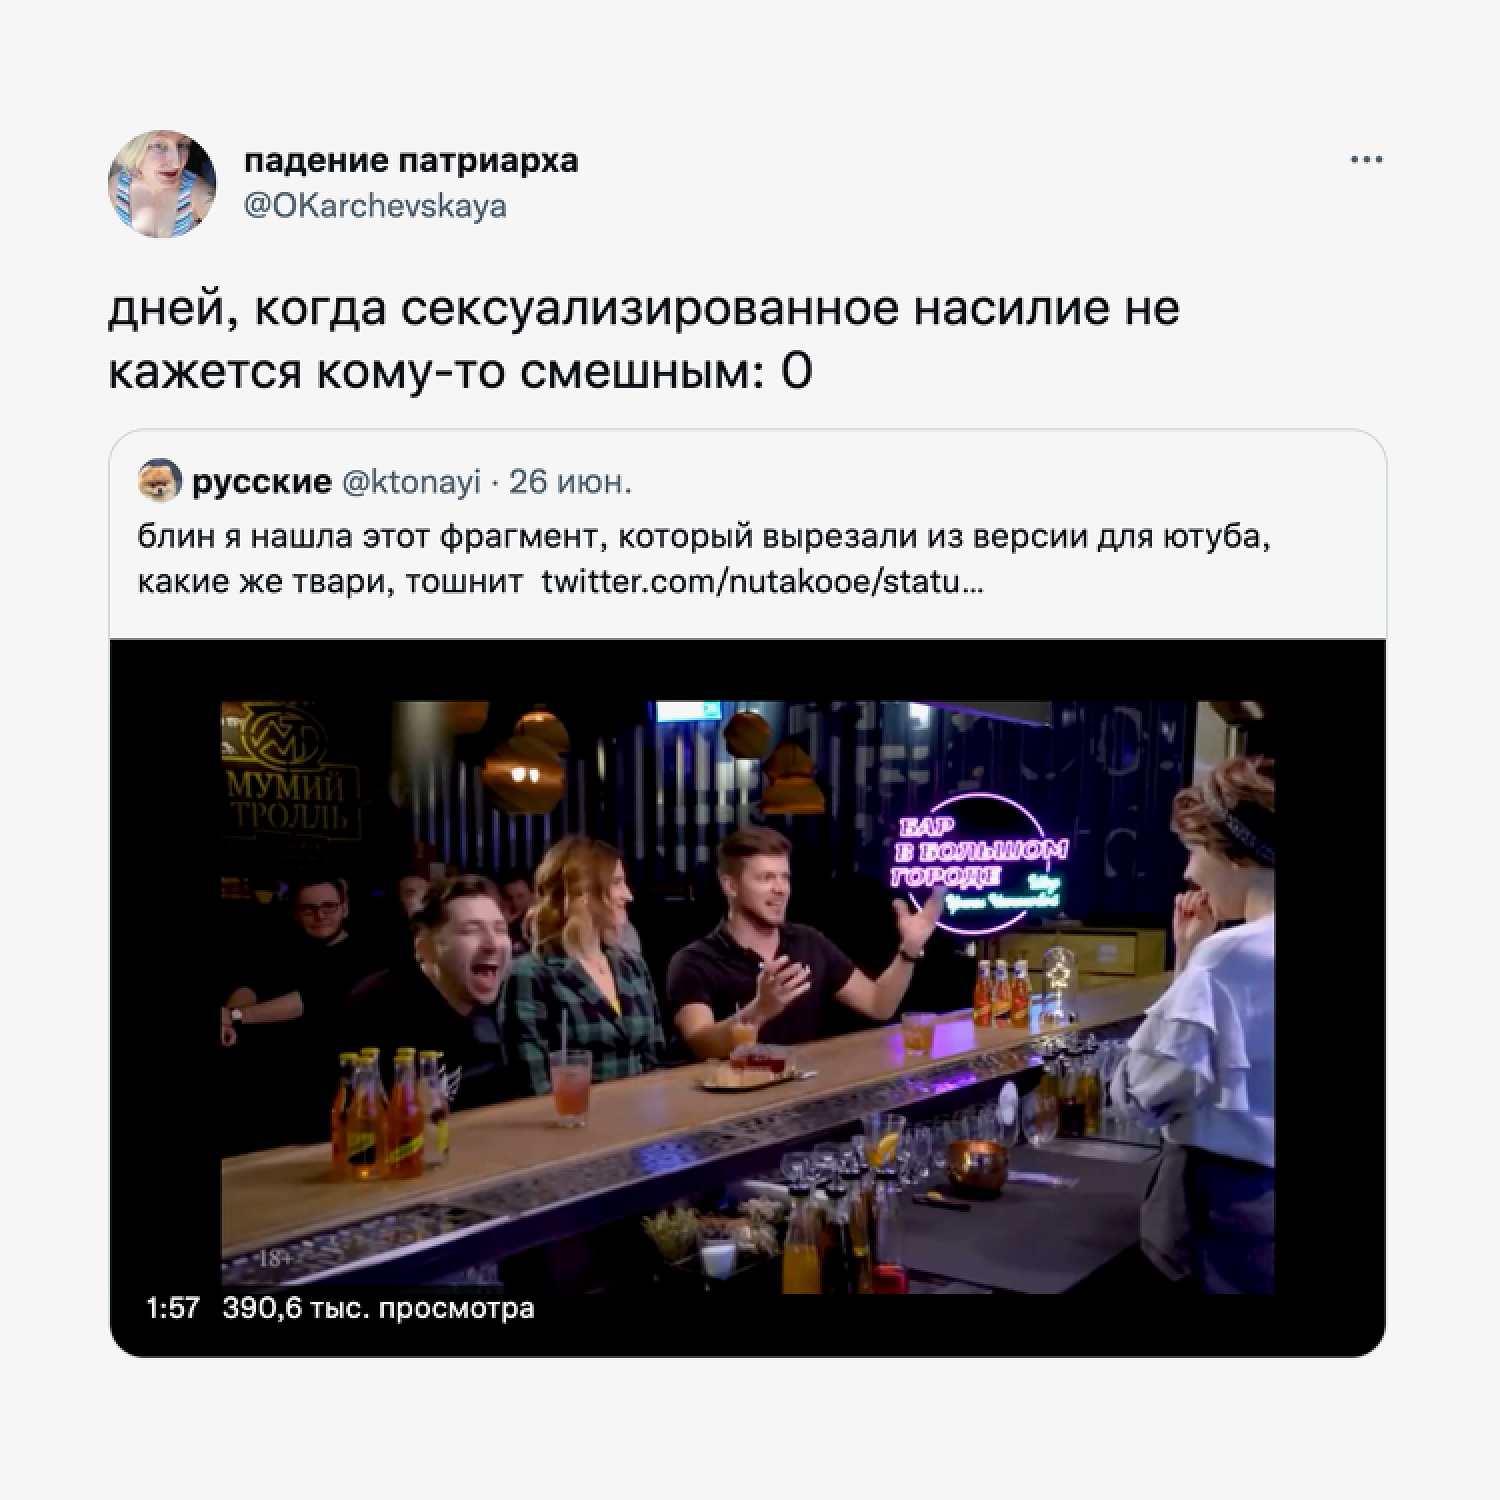Play the embedded bar show video
The image size is (1500, 1500).
[x=748, y=997]
